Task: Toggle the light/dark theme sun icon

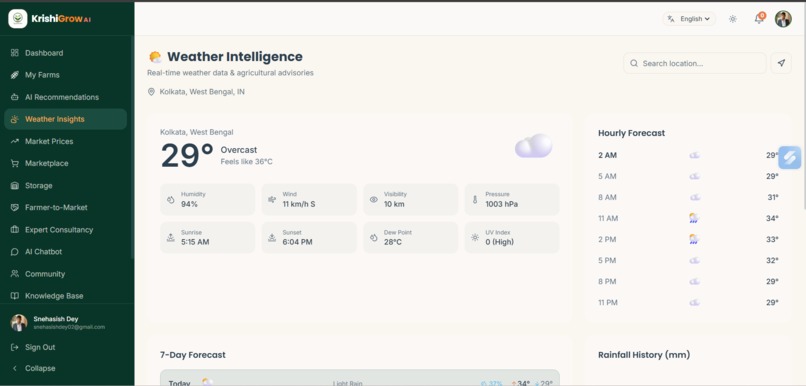Action: pyautogui.click(x=732, y=19)
